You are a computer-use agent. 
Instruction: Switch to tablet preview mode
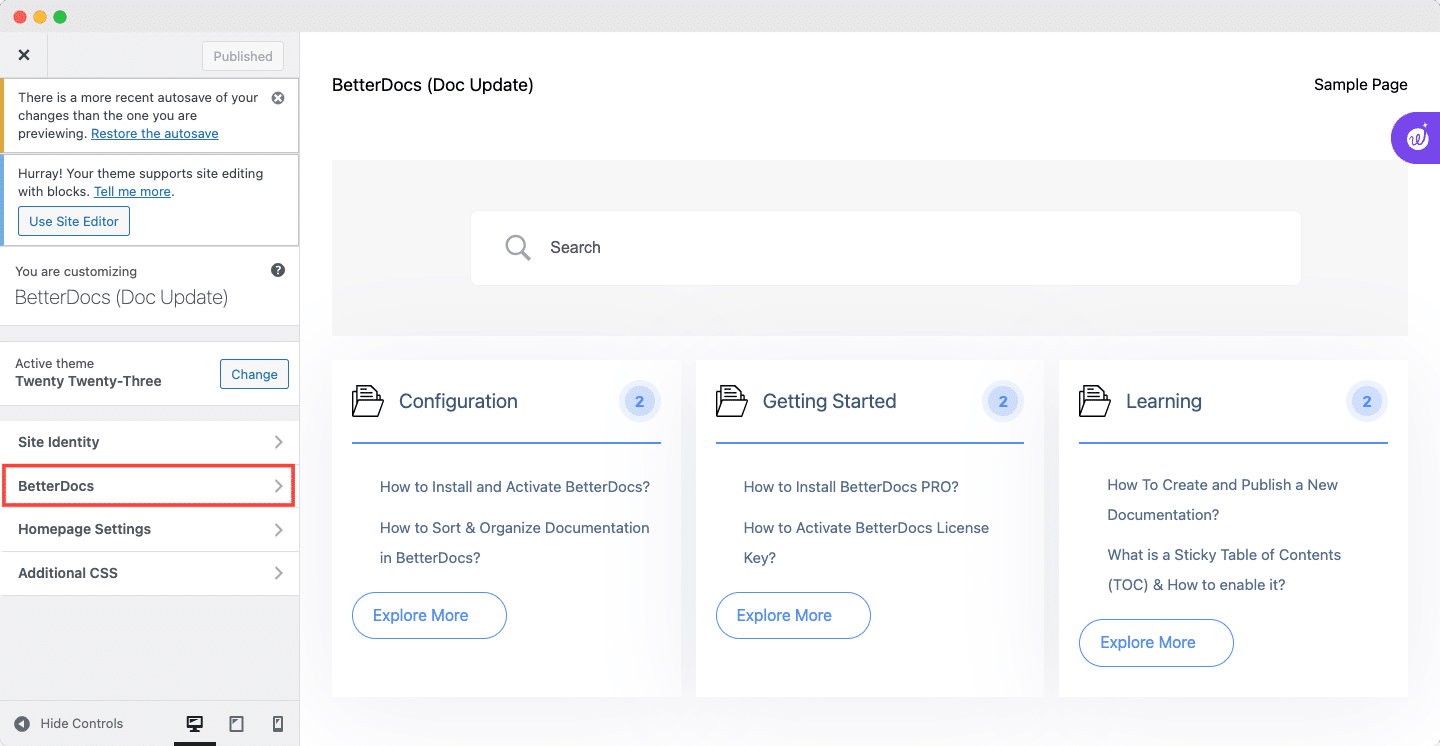236,723
